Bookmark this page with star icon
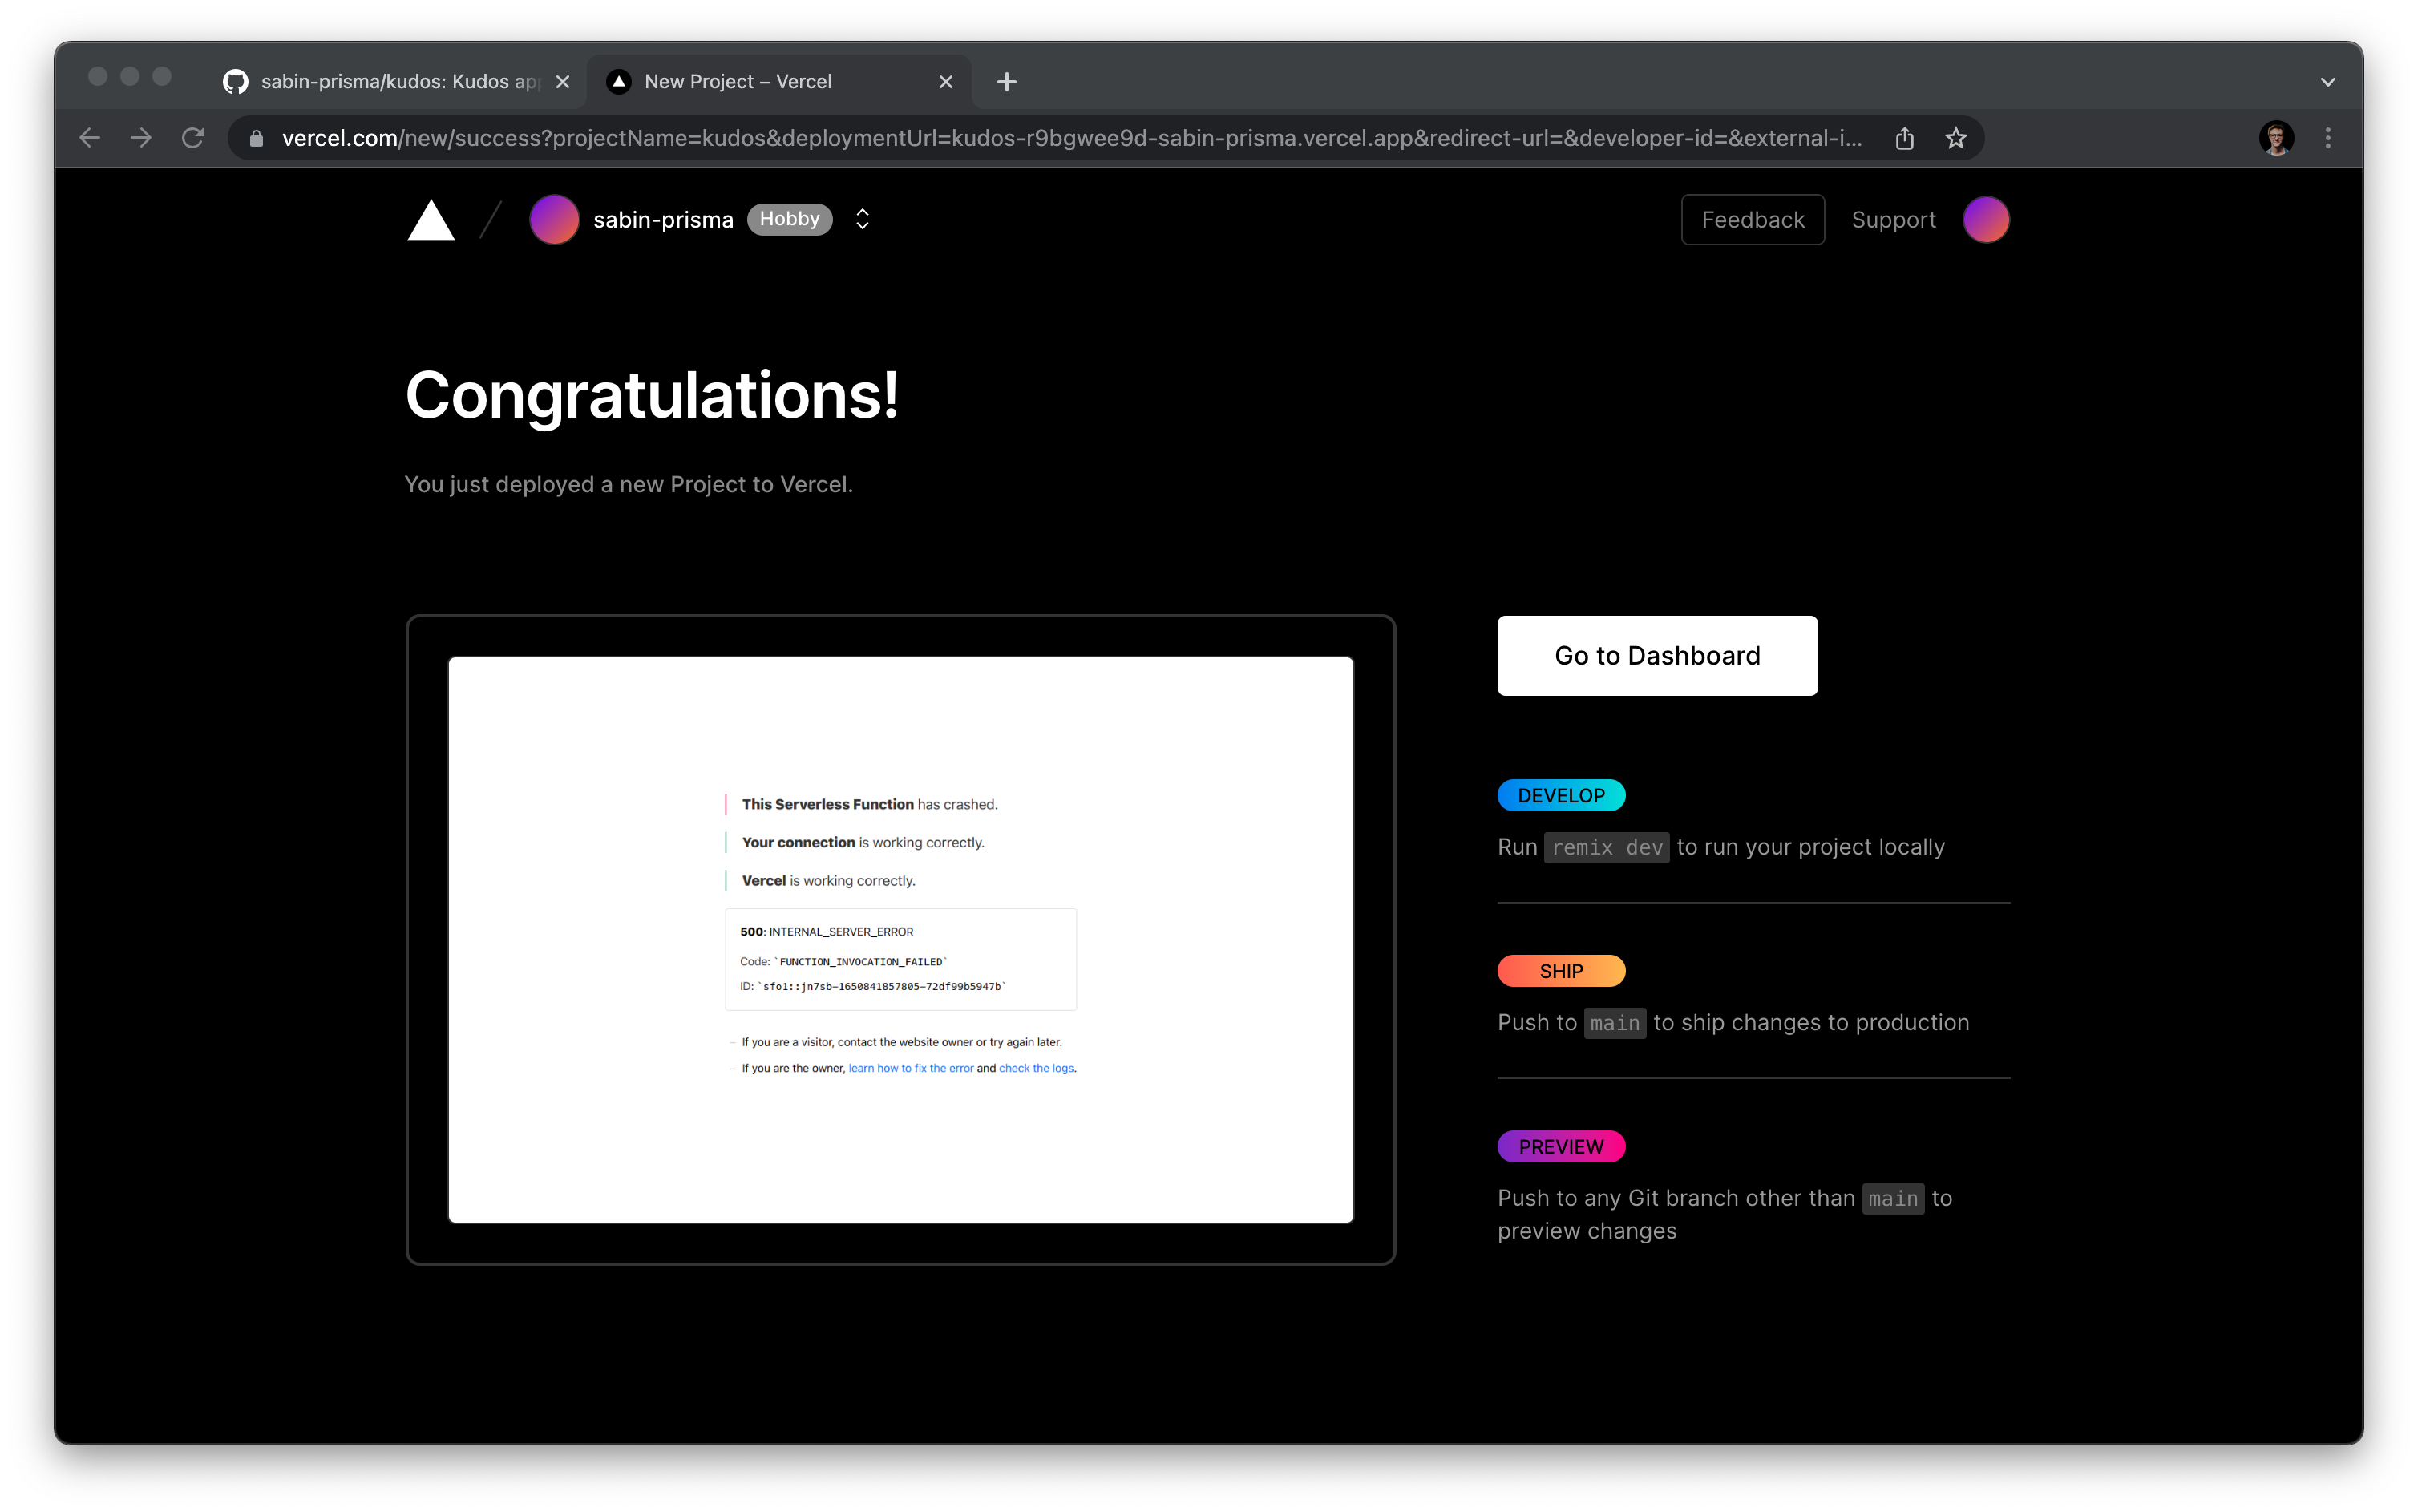The height and width of the screenshot is (1512, 2418). click(x=1956, y=138)
